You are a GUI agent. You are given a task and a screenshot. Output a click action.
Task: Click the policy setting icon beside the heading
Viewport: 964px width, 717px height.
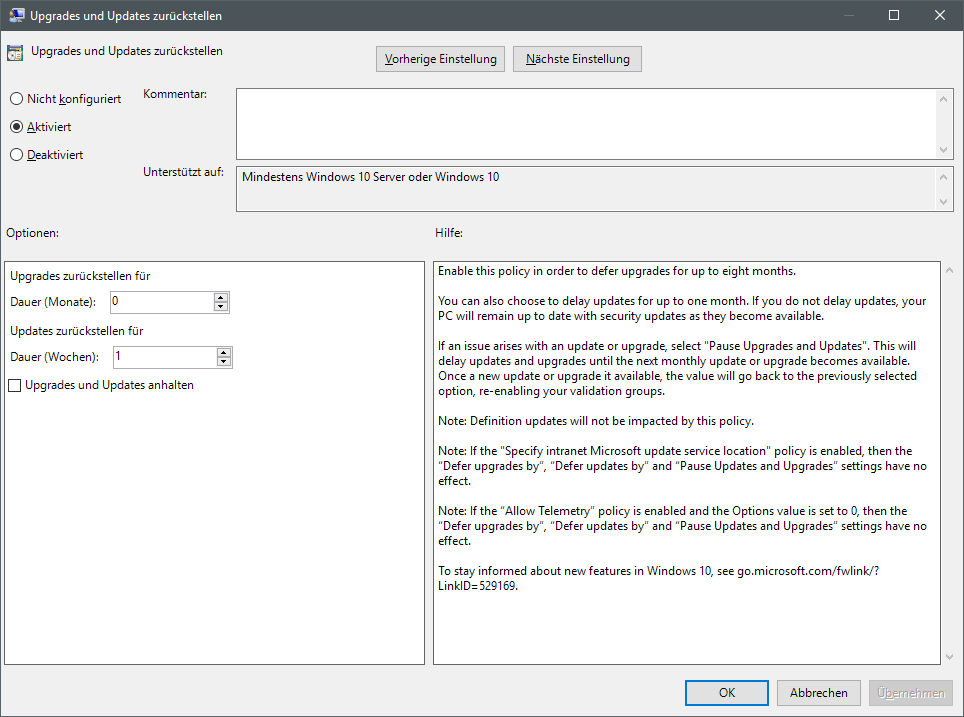click(16, 53)
